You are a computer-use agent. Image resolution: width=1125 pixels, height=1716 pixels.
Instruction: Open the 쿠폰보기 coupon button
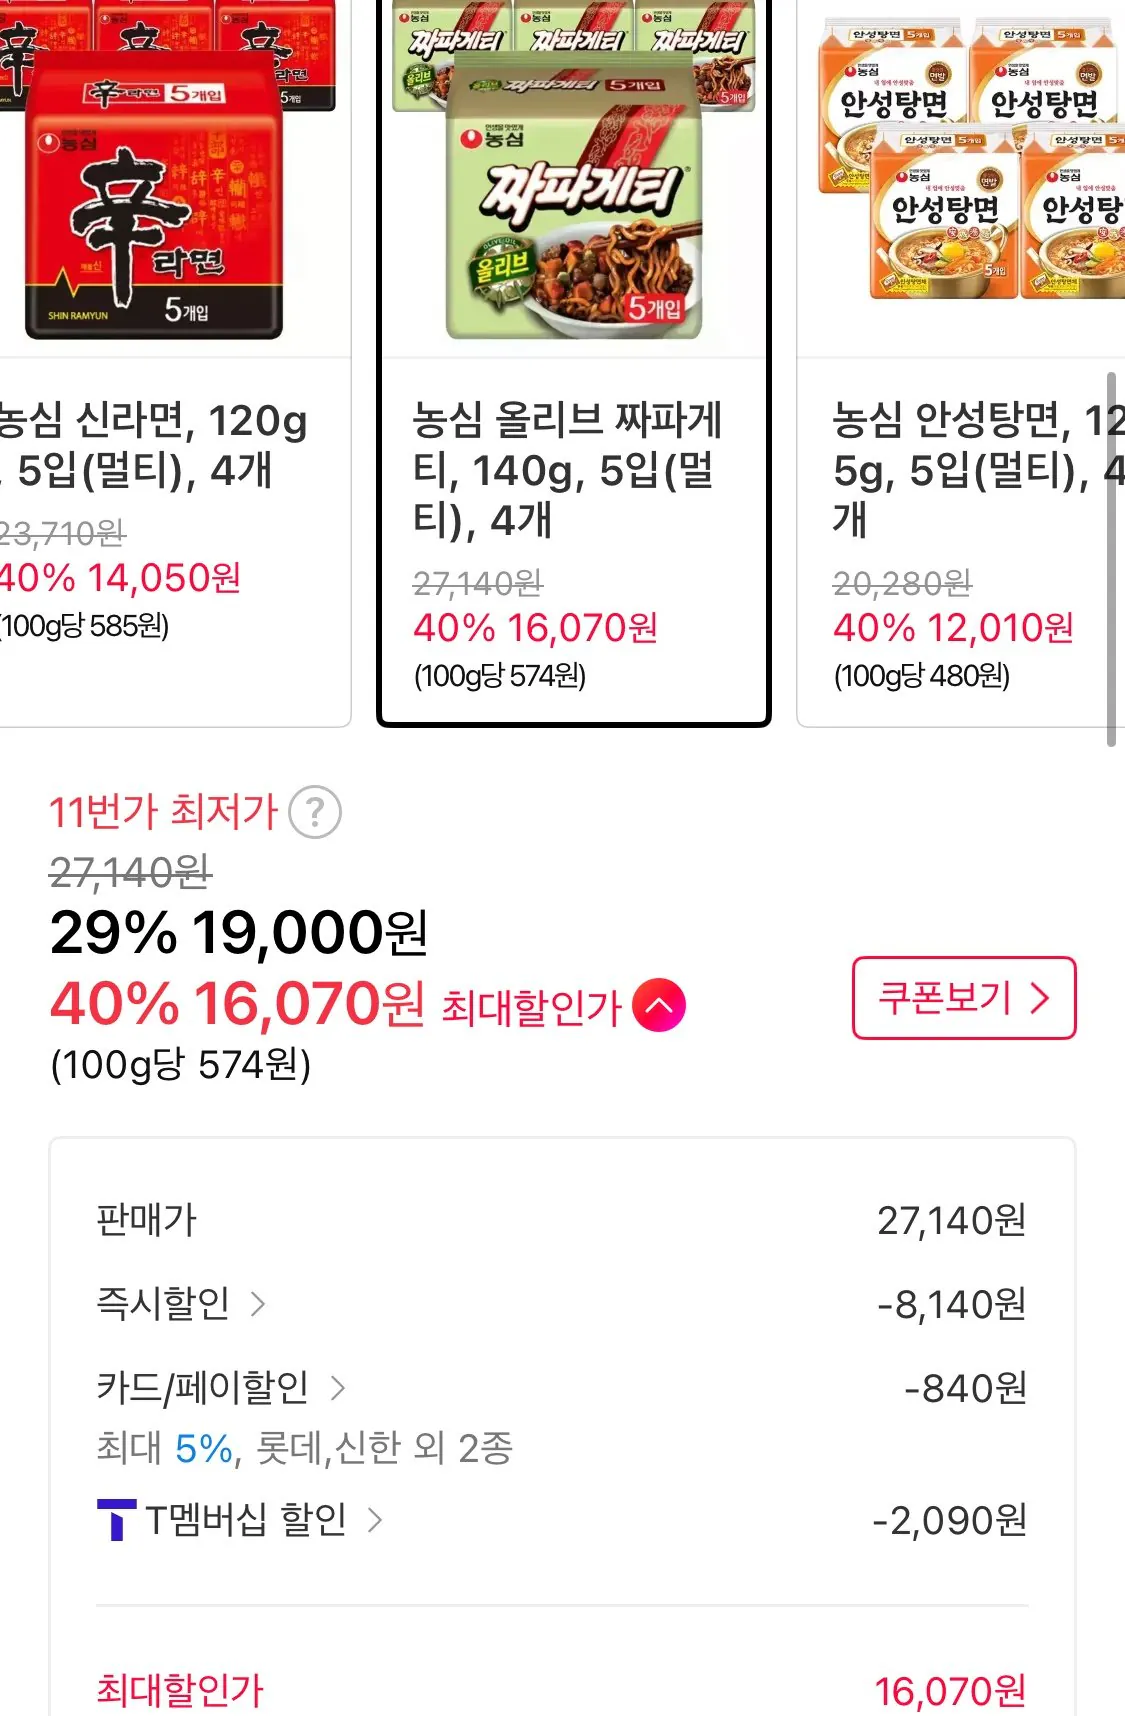(963, 998)
